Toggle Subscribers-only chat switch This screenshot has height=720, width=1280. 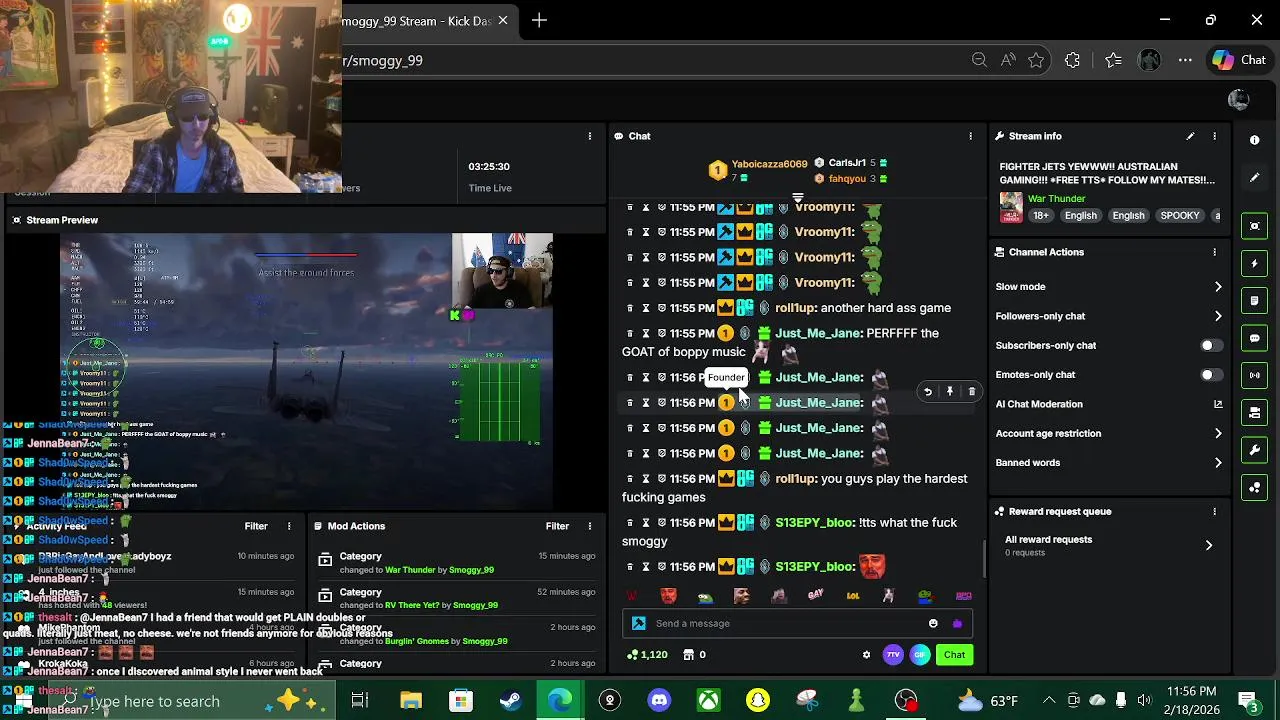pos(1210,345)
